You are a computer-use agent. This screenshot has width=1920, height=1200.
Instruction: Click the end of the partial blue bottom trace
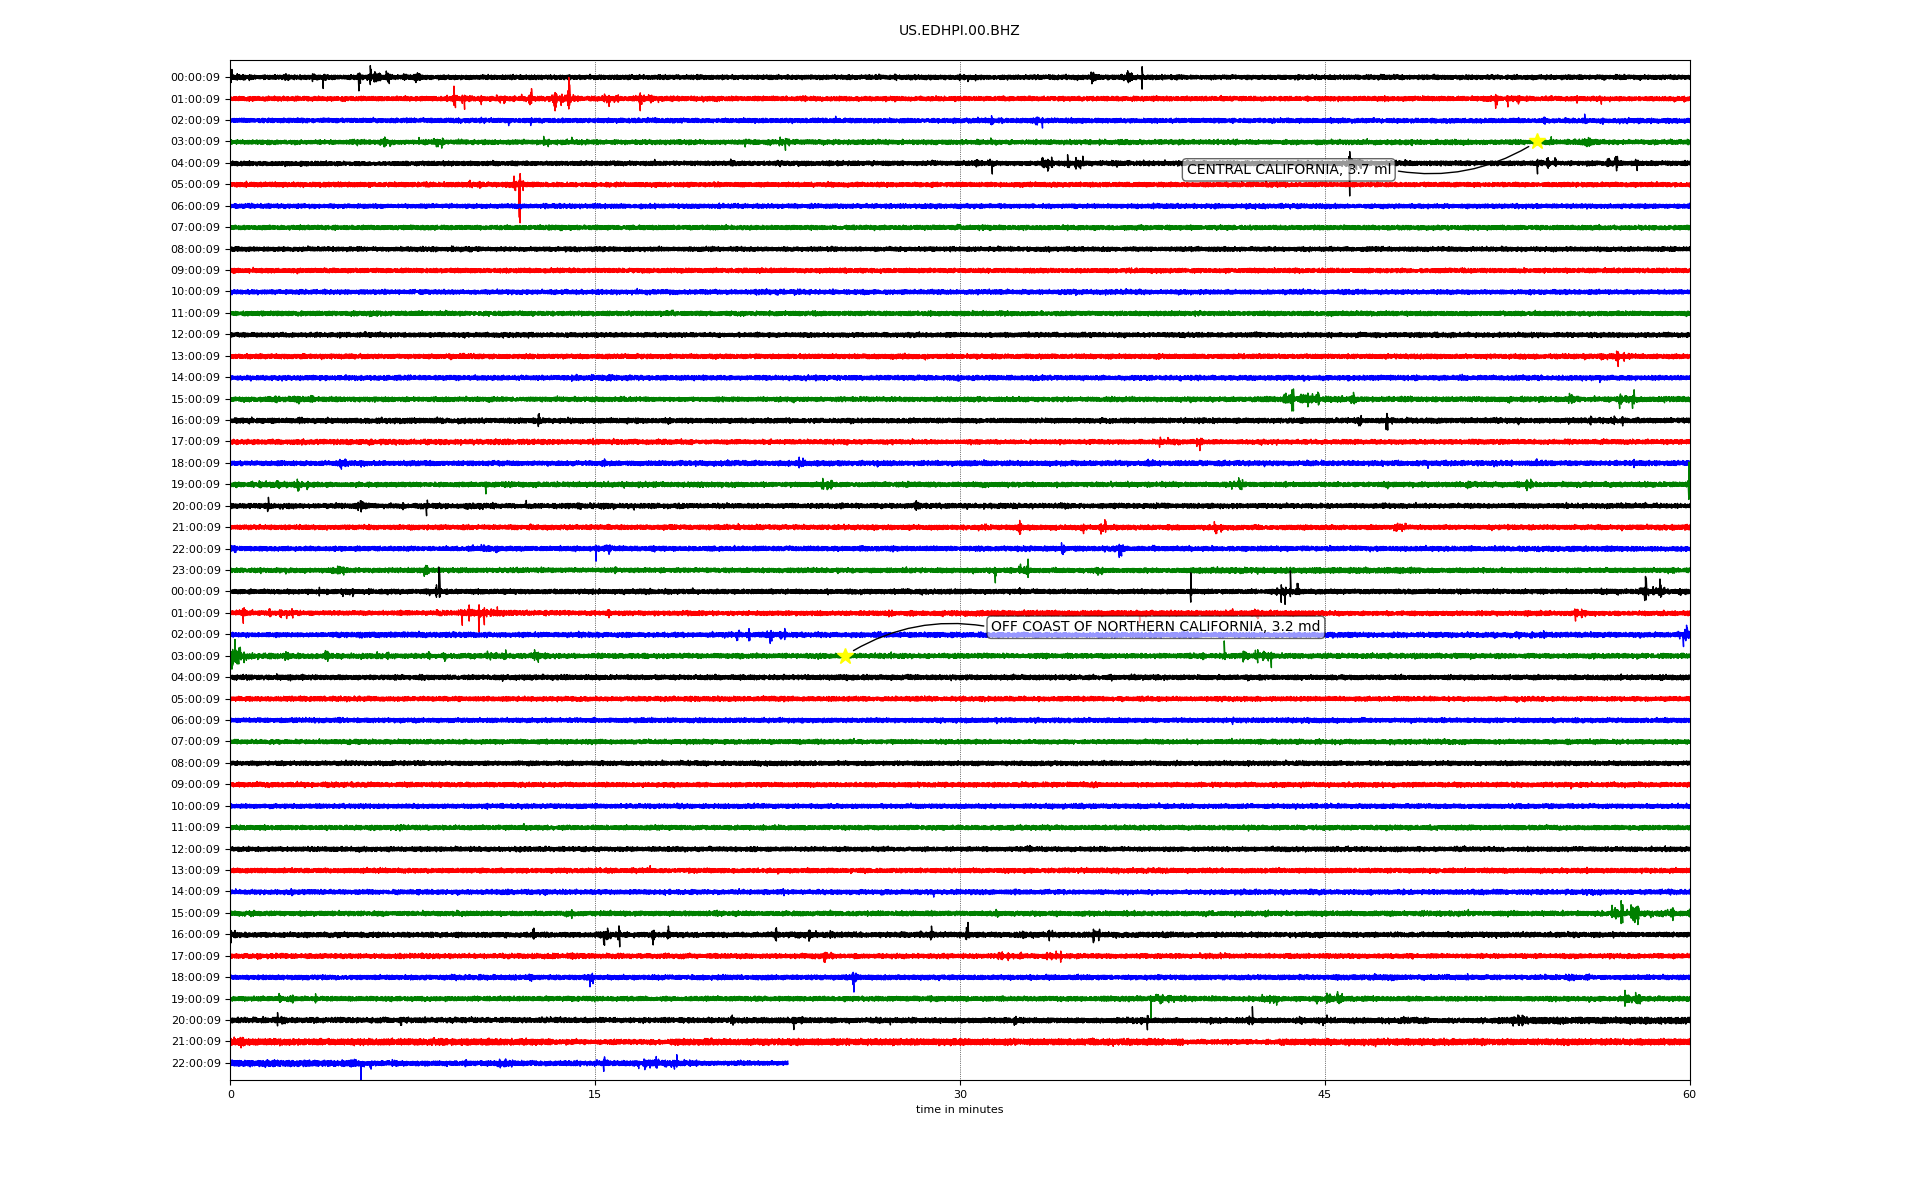click(x=787, y=1063)
